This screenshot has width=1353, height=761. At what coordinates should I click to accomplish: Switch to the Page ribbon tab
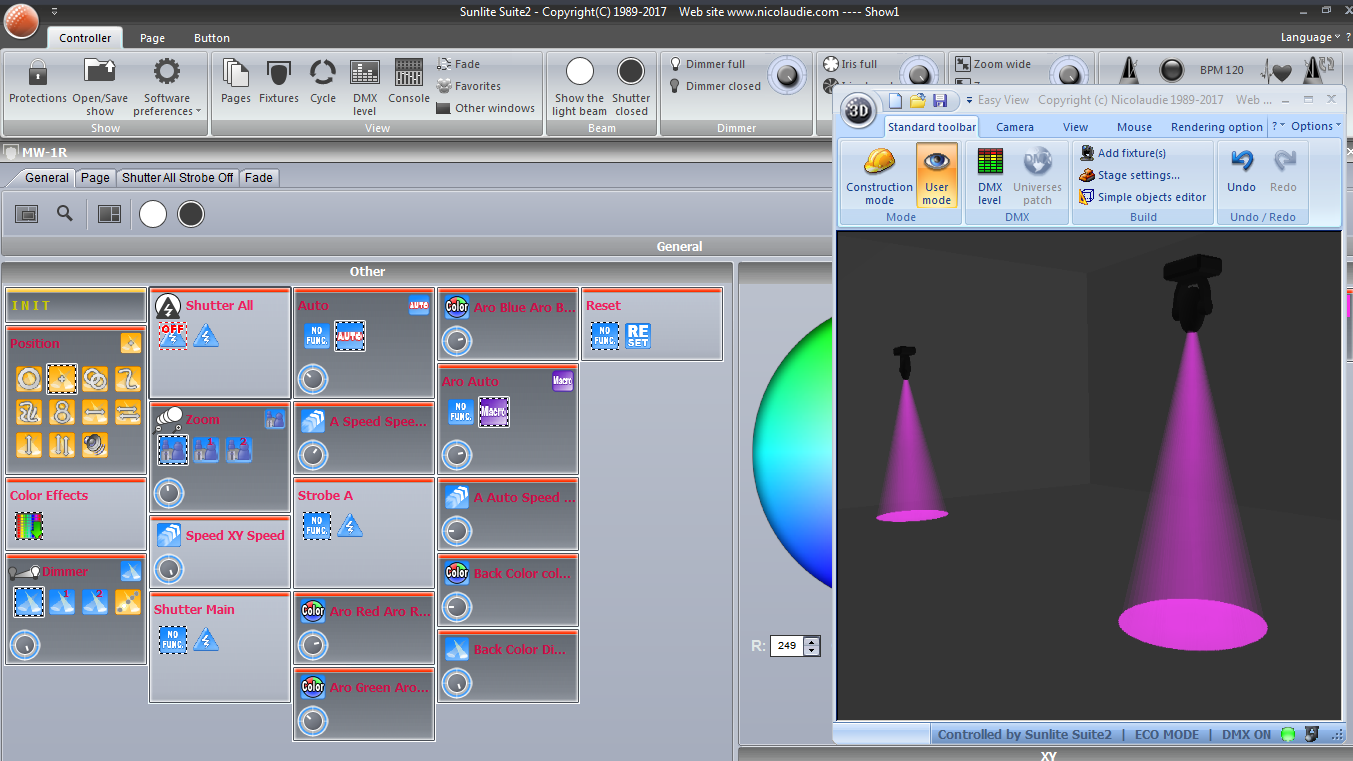point(153,38)
